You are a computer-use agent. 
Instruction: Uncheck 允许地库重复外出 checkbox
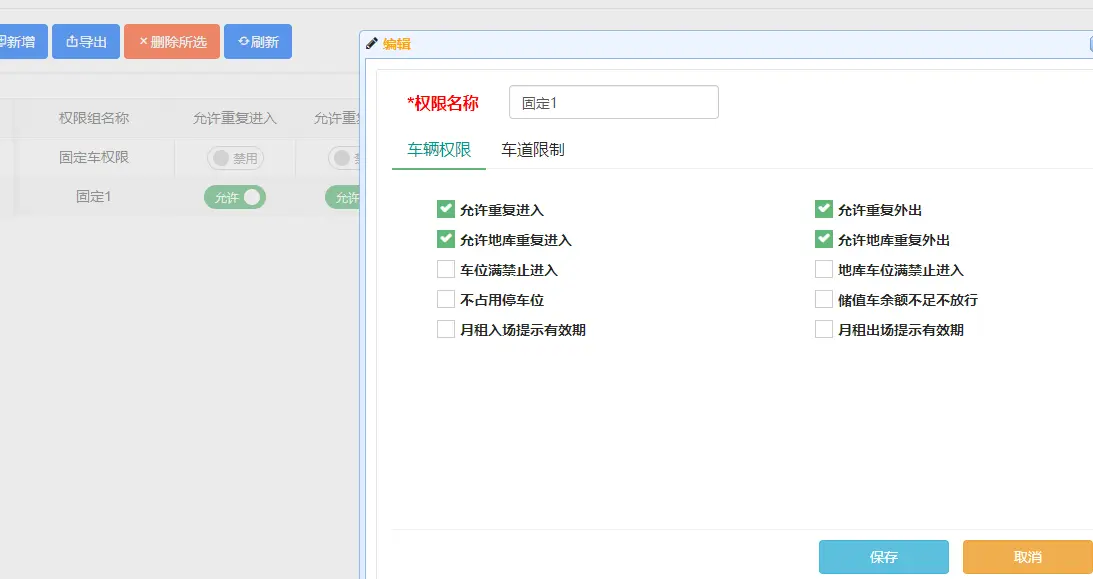(824, 239)
